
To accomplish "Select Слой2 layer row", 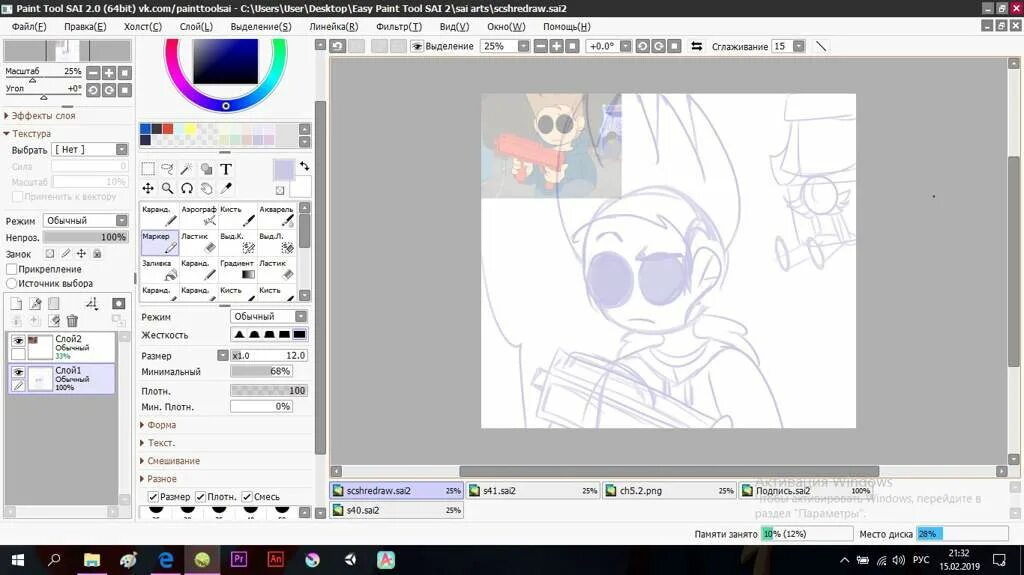I will click(x=63, y=347).
